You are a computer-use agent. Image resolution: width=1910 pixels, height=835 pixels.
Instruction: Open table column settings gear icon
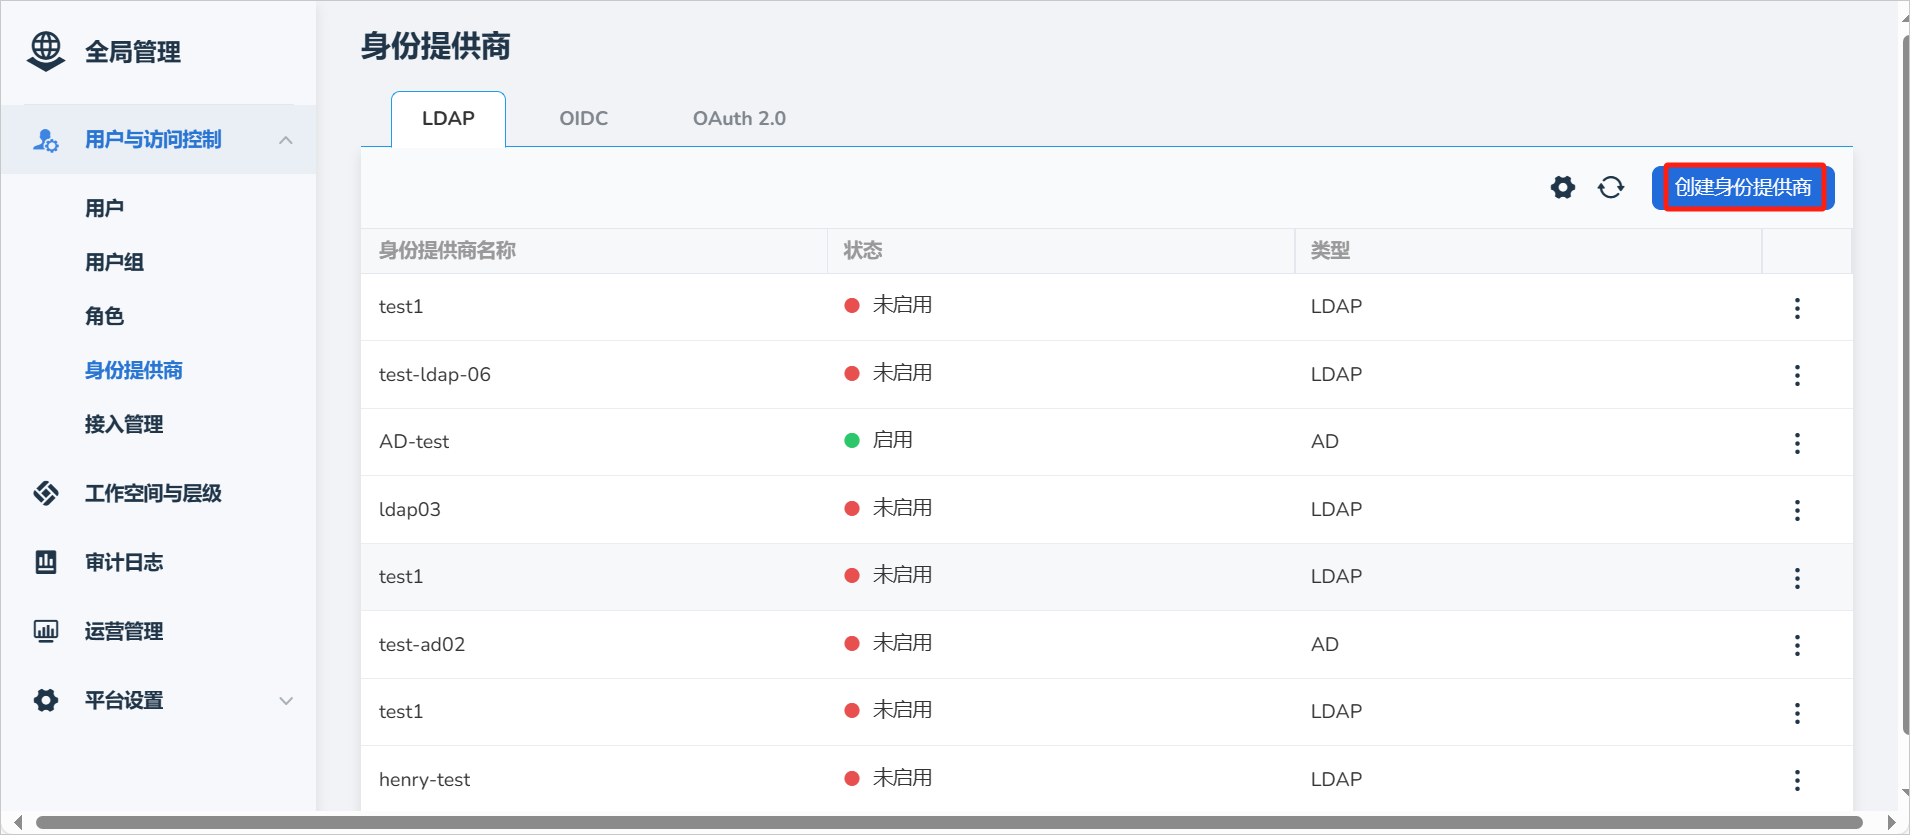1563,187
